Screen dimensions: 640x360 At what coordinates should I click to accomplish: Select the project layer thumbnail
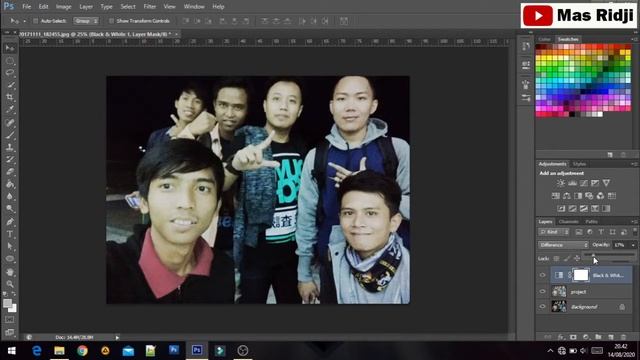click(559, 291)
